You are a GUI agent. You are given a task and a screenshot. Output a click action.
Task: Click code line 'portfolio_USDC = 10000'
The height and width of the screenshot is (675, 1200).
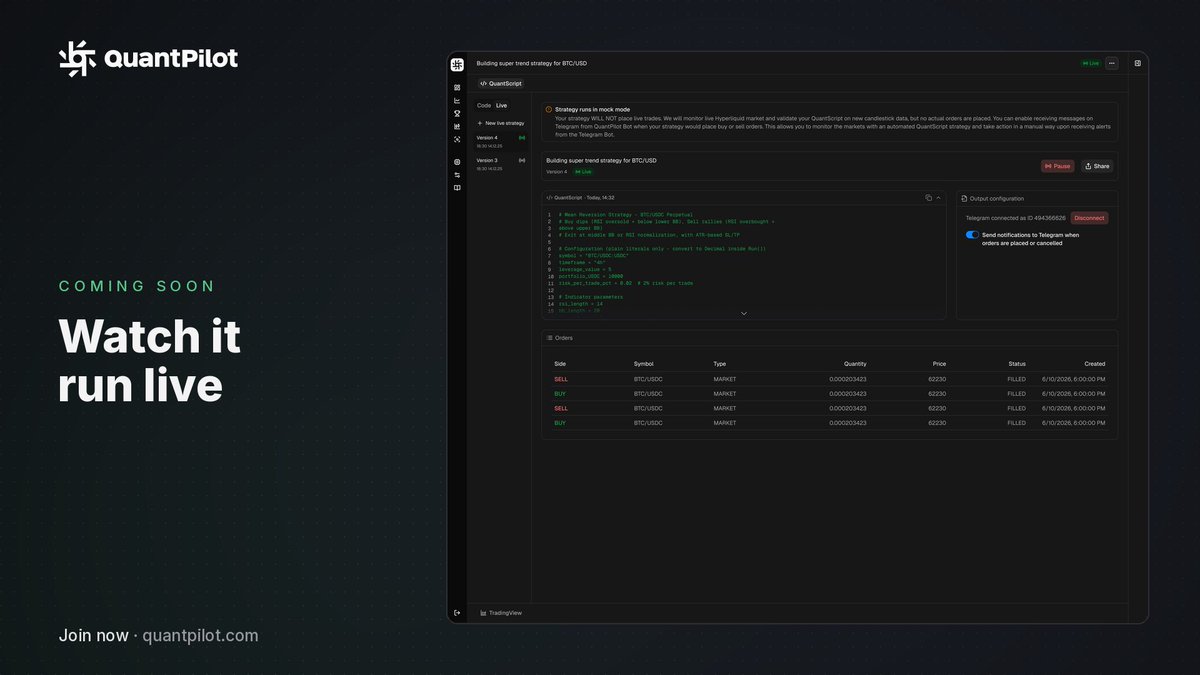593,276
